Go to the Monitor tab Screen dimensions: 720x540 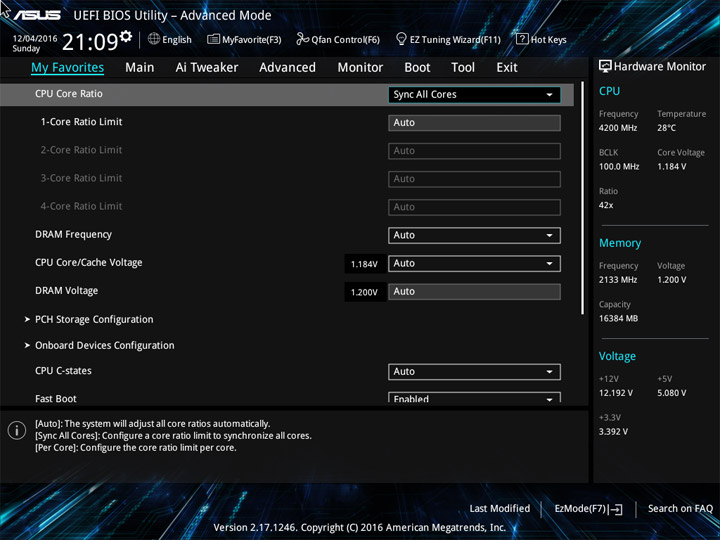[x=360, y=68]
